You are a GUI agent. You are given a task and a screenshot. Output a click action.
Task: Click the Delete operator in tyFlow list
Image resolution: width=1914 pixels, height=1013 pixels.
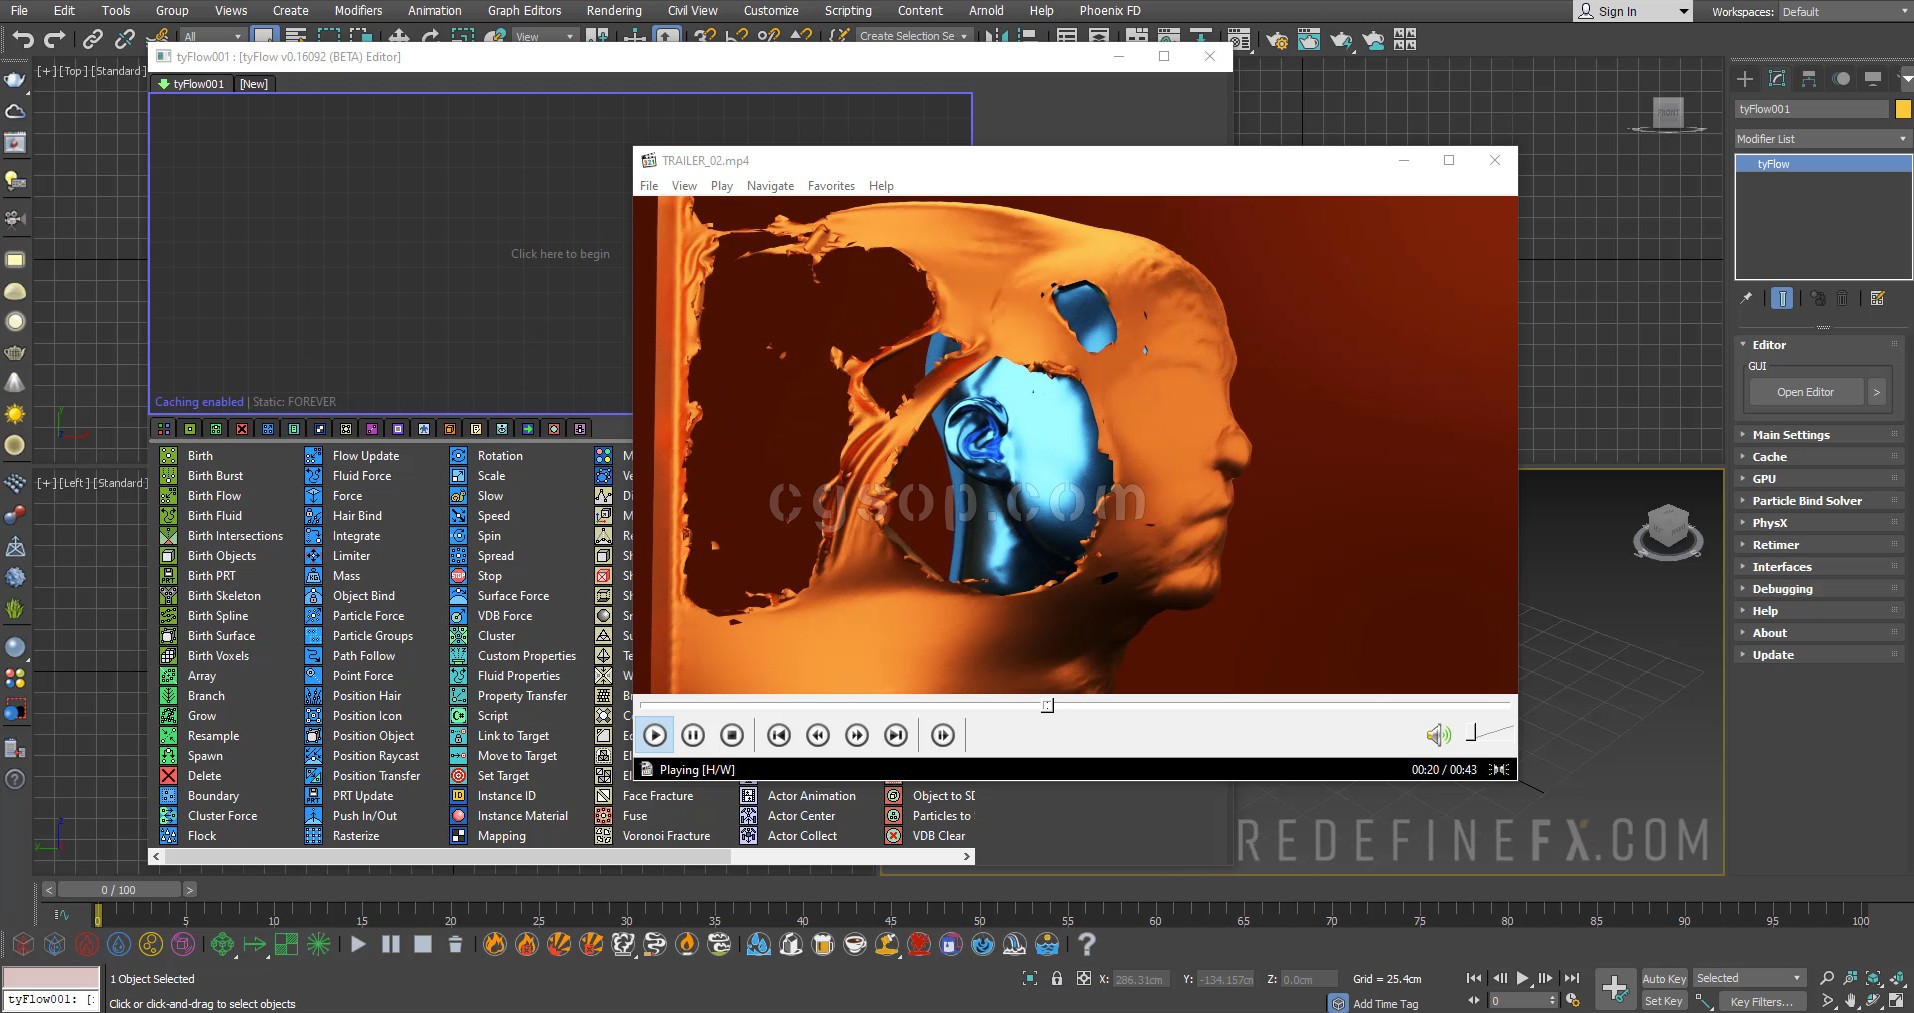point(204,776)
